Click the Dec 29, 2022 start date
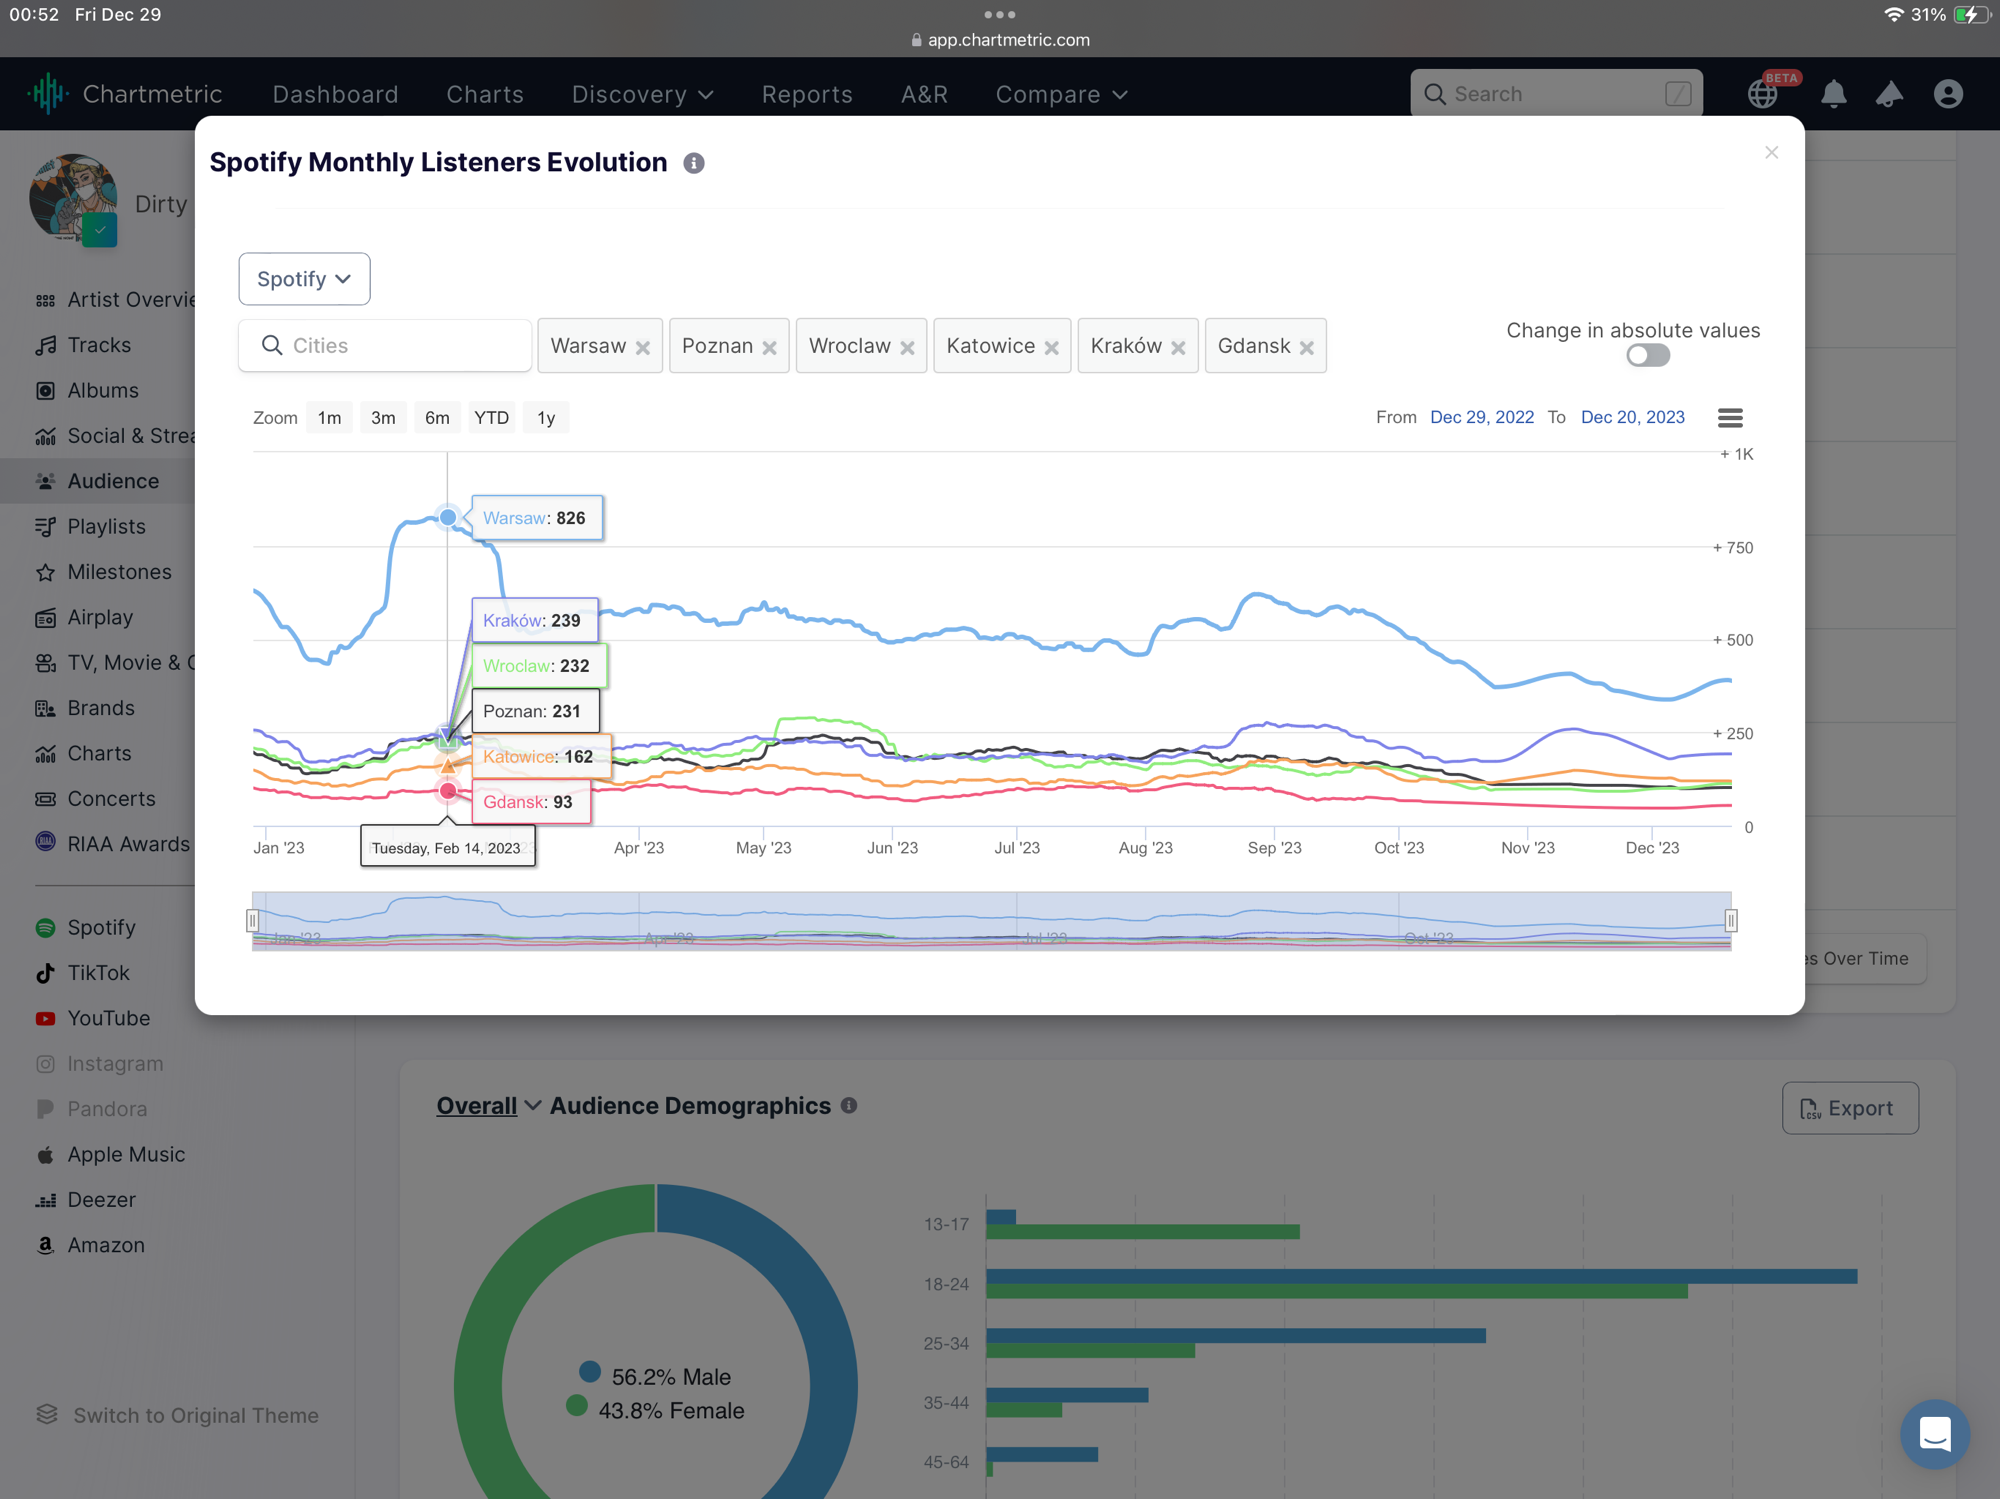The width and height of the screenshot is (2000, 1499). pos(1481,418)
